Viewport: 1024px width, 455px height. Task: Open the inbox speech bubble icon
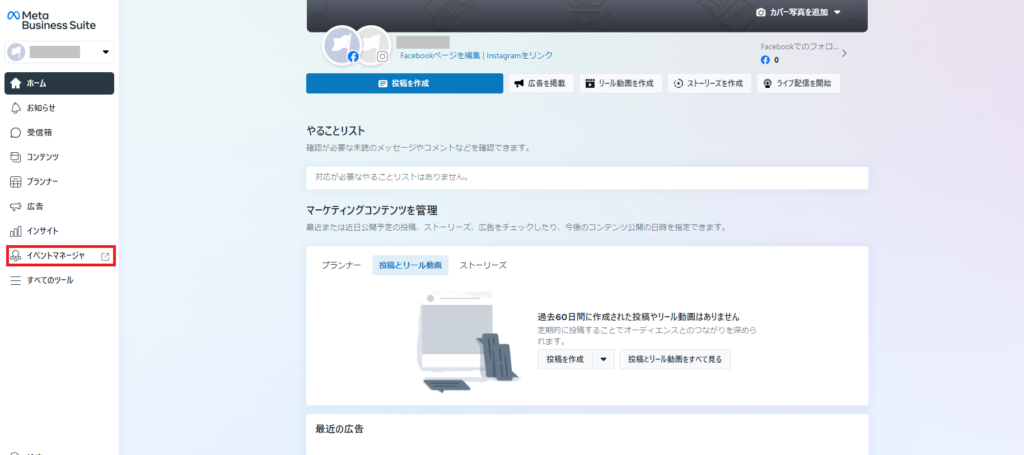tap(16, 132)
